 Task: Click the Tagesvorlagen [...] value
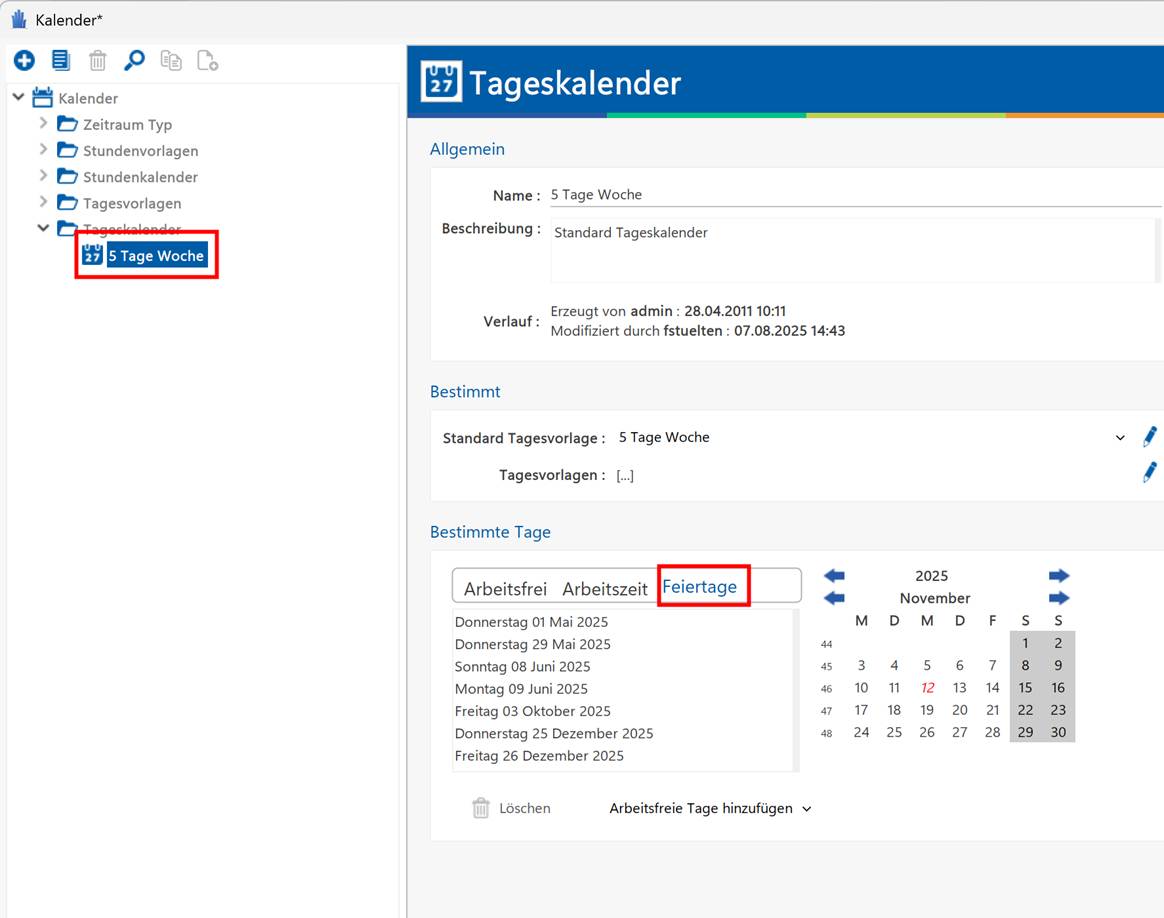pyautogui.click(x=625, y=475)
